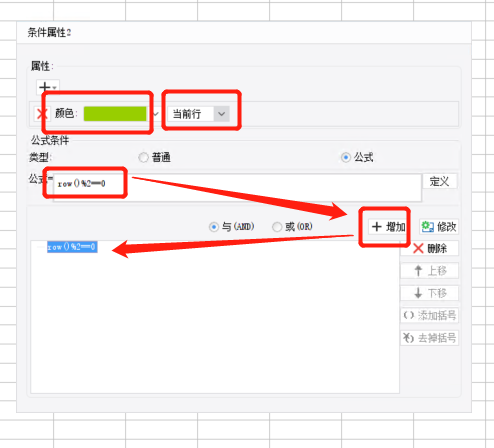Click into the formula input field
Screen dimensions: 494x448
click(237, 187)
